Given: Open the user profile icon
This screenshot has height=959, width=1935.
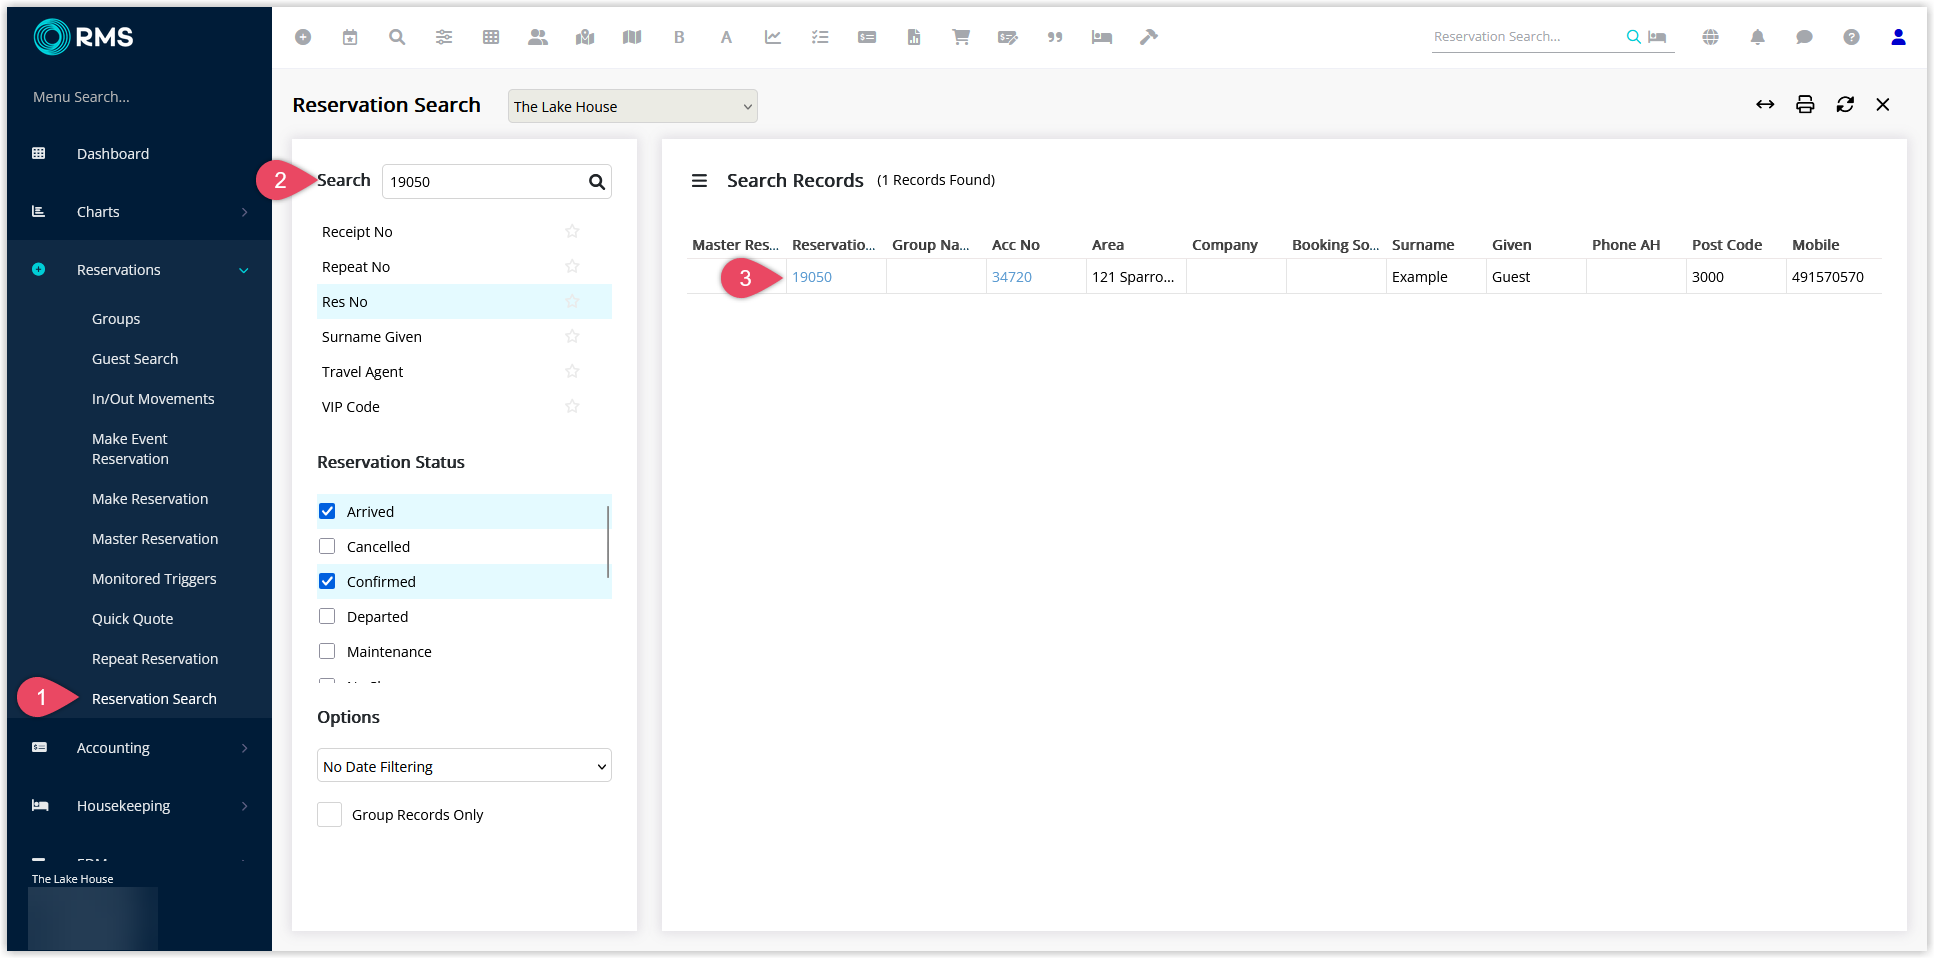Looking at the screenshot, I should tap(1898, 37).
